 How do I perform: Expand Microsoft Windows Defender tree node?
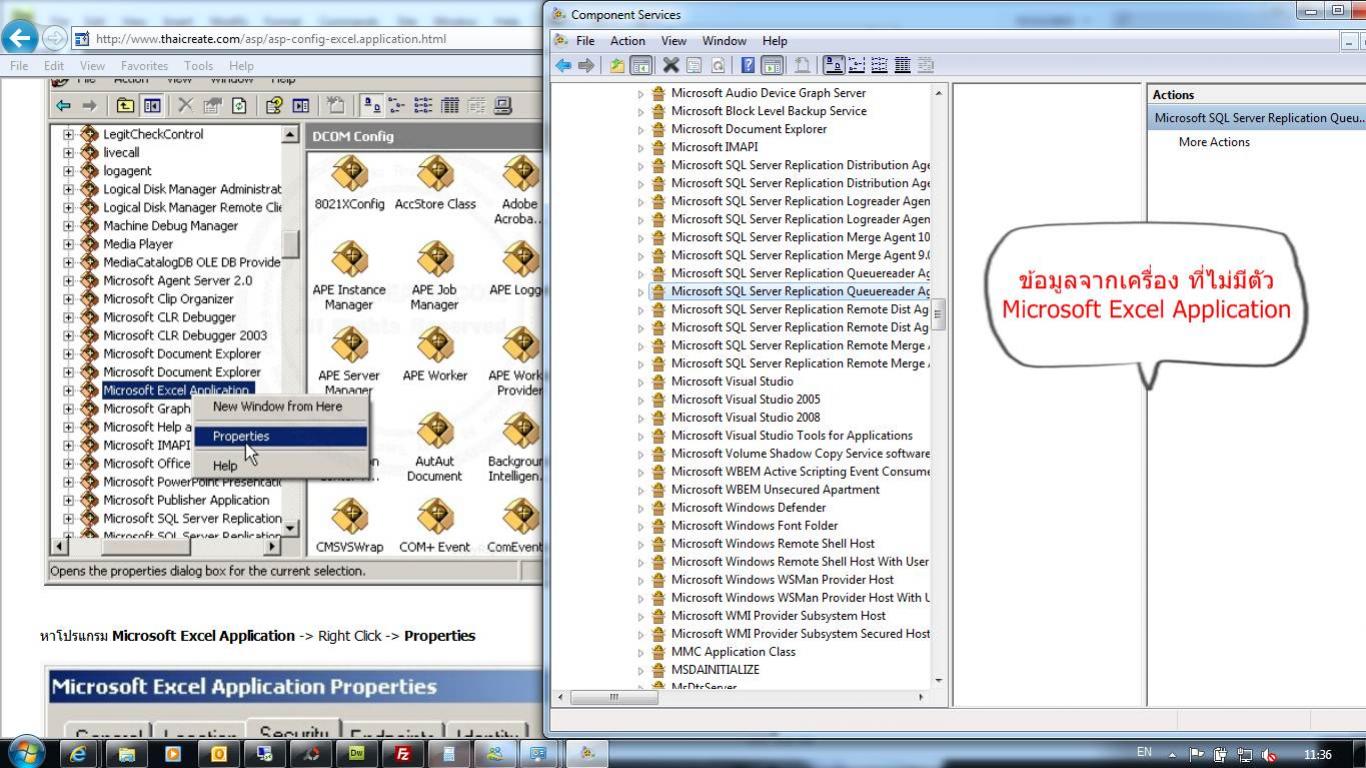[x=641, y=507]
